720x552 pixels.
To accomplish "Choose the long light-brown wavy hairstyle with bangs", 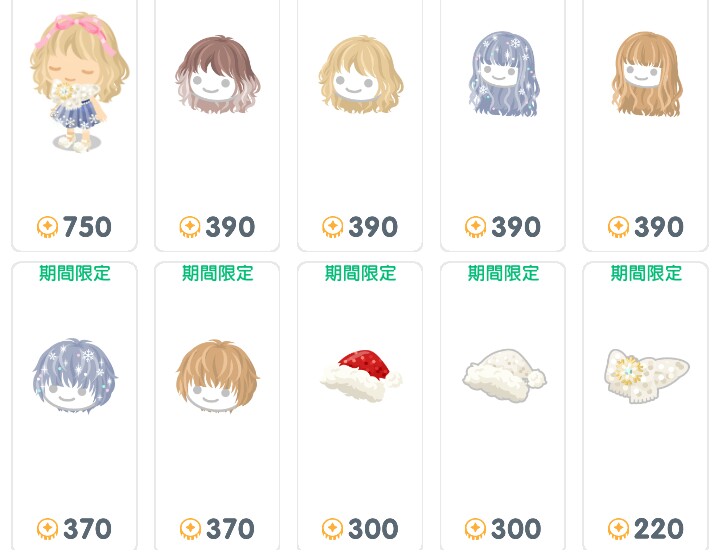I will pos(647,74).
